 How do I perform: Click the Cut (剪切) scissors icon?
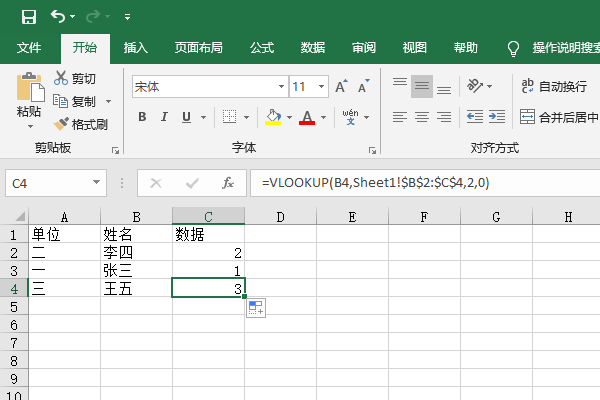point(63,78)
